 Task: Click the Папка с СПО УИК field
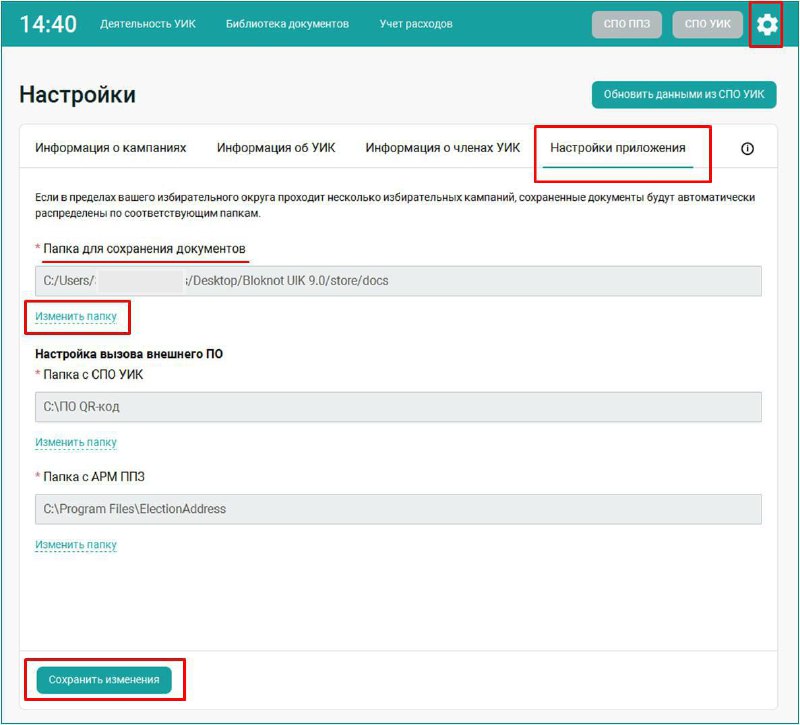(x=398, y=407)
